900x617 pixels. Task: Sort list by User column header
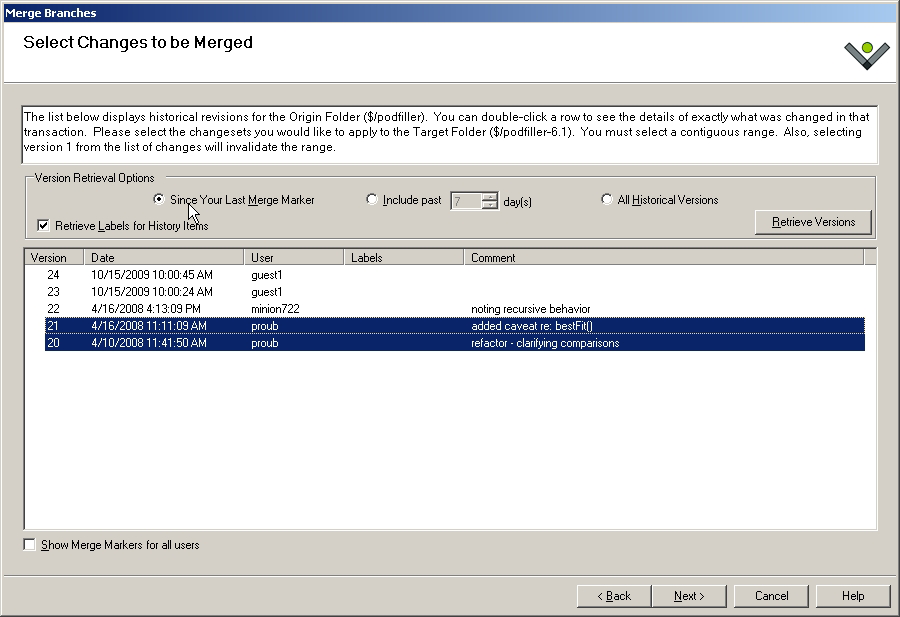294,258
